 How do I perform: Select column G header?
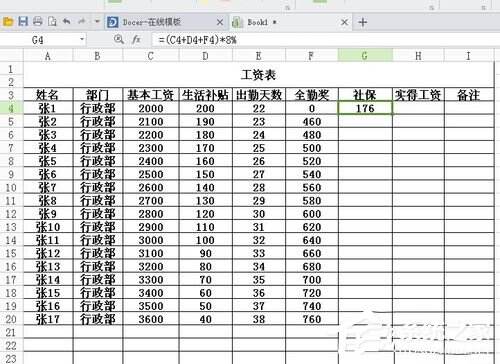(x=365, y=56)
